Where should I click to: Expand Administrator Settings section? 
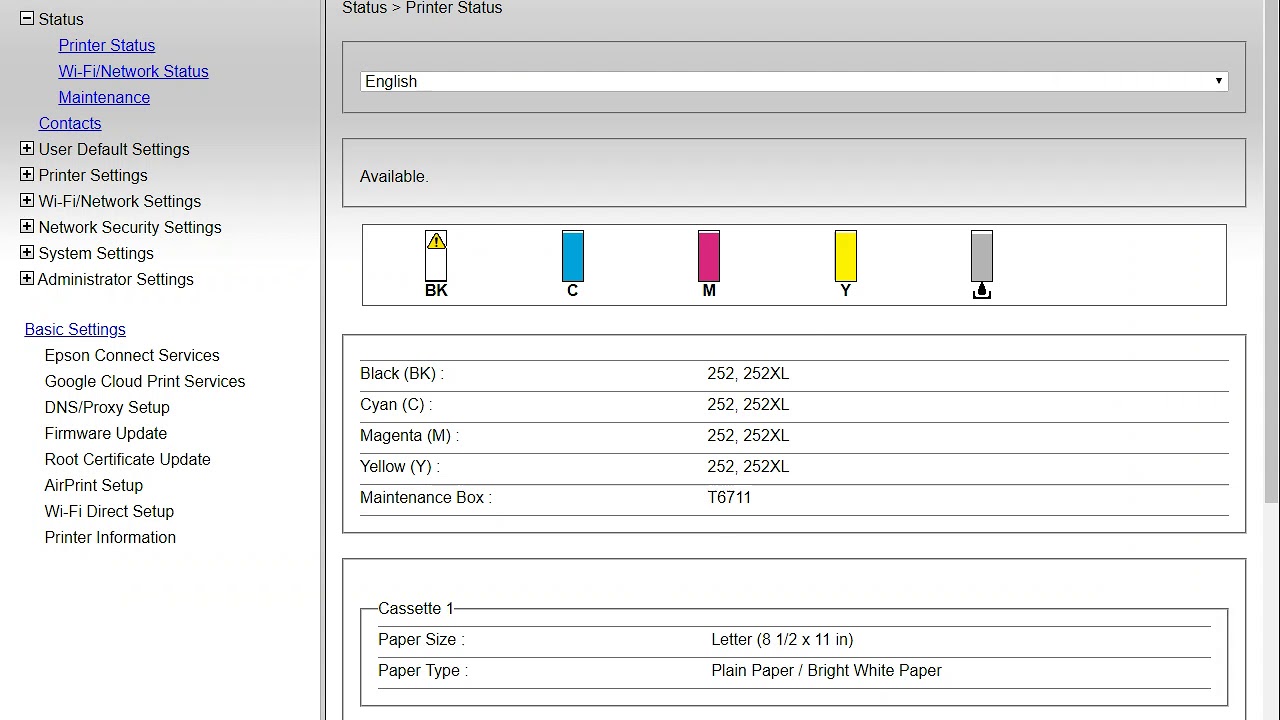[27, 279]
